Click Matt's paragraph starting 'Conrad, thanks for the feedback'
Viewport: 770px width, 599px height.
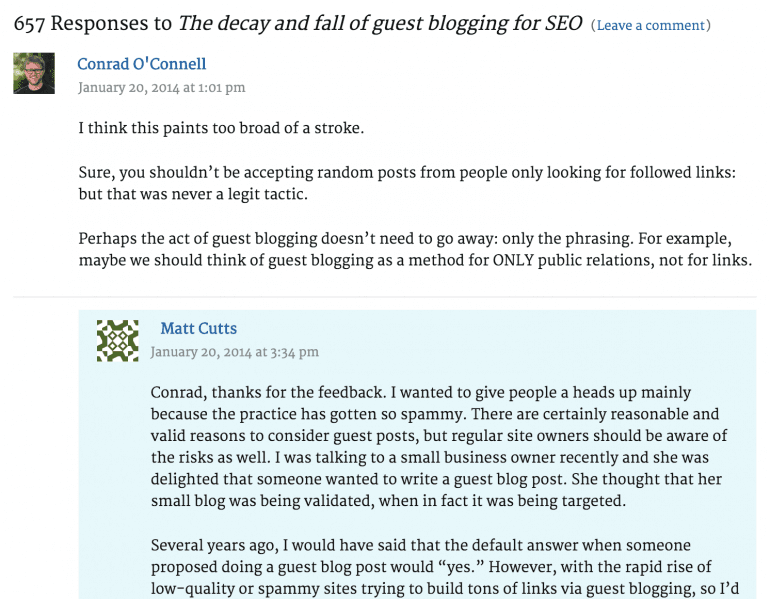439,447
